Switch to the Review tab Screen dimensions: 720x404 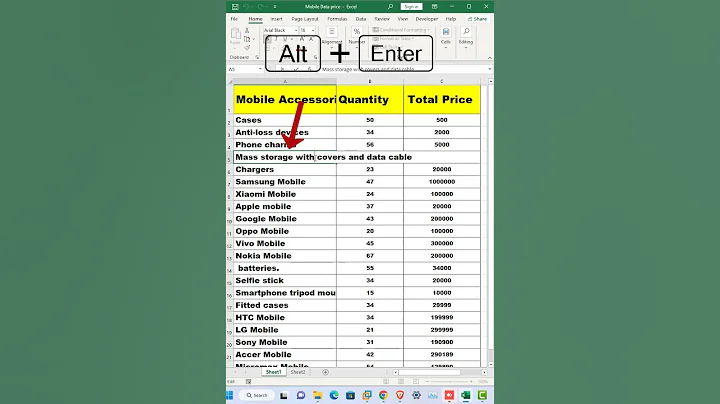[382, 19]
